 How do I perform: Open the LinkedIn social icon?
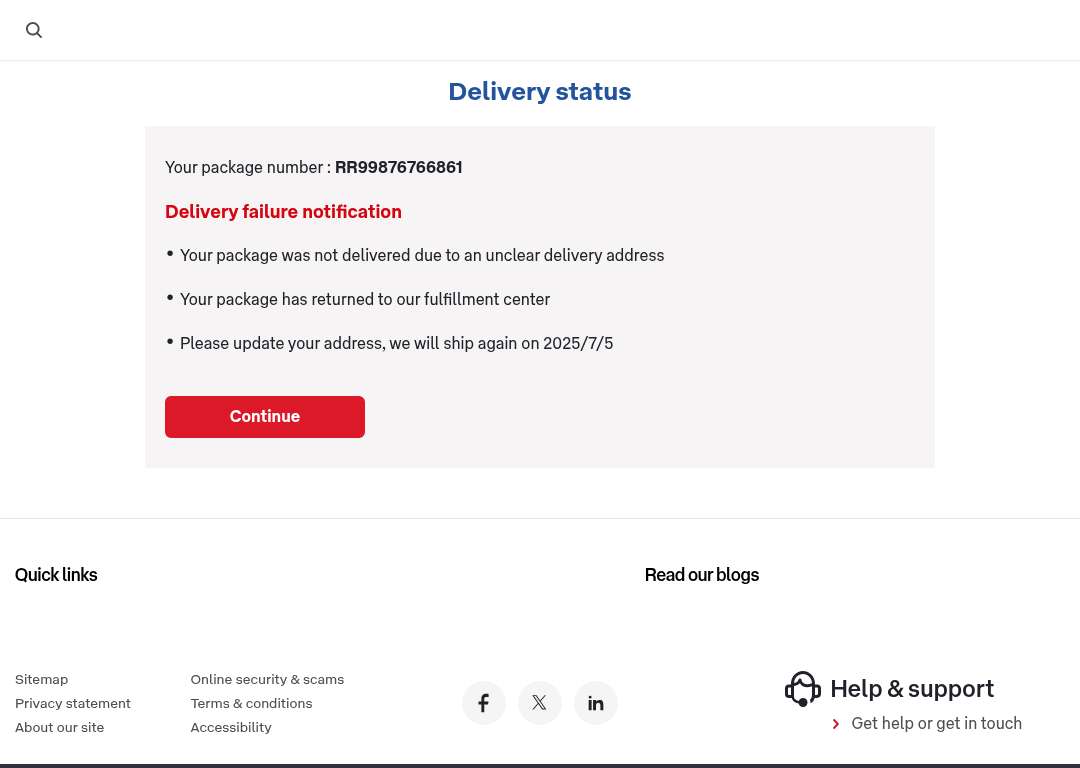[596, 703]
